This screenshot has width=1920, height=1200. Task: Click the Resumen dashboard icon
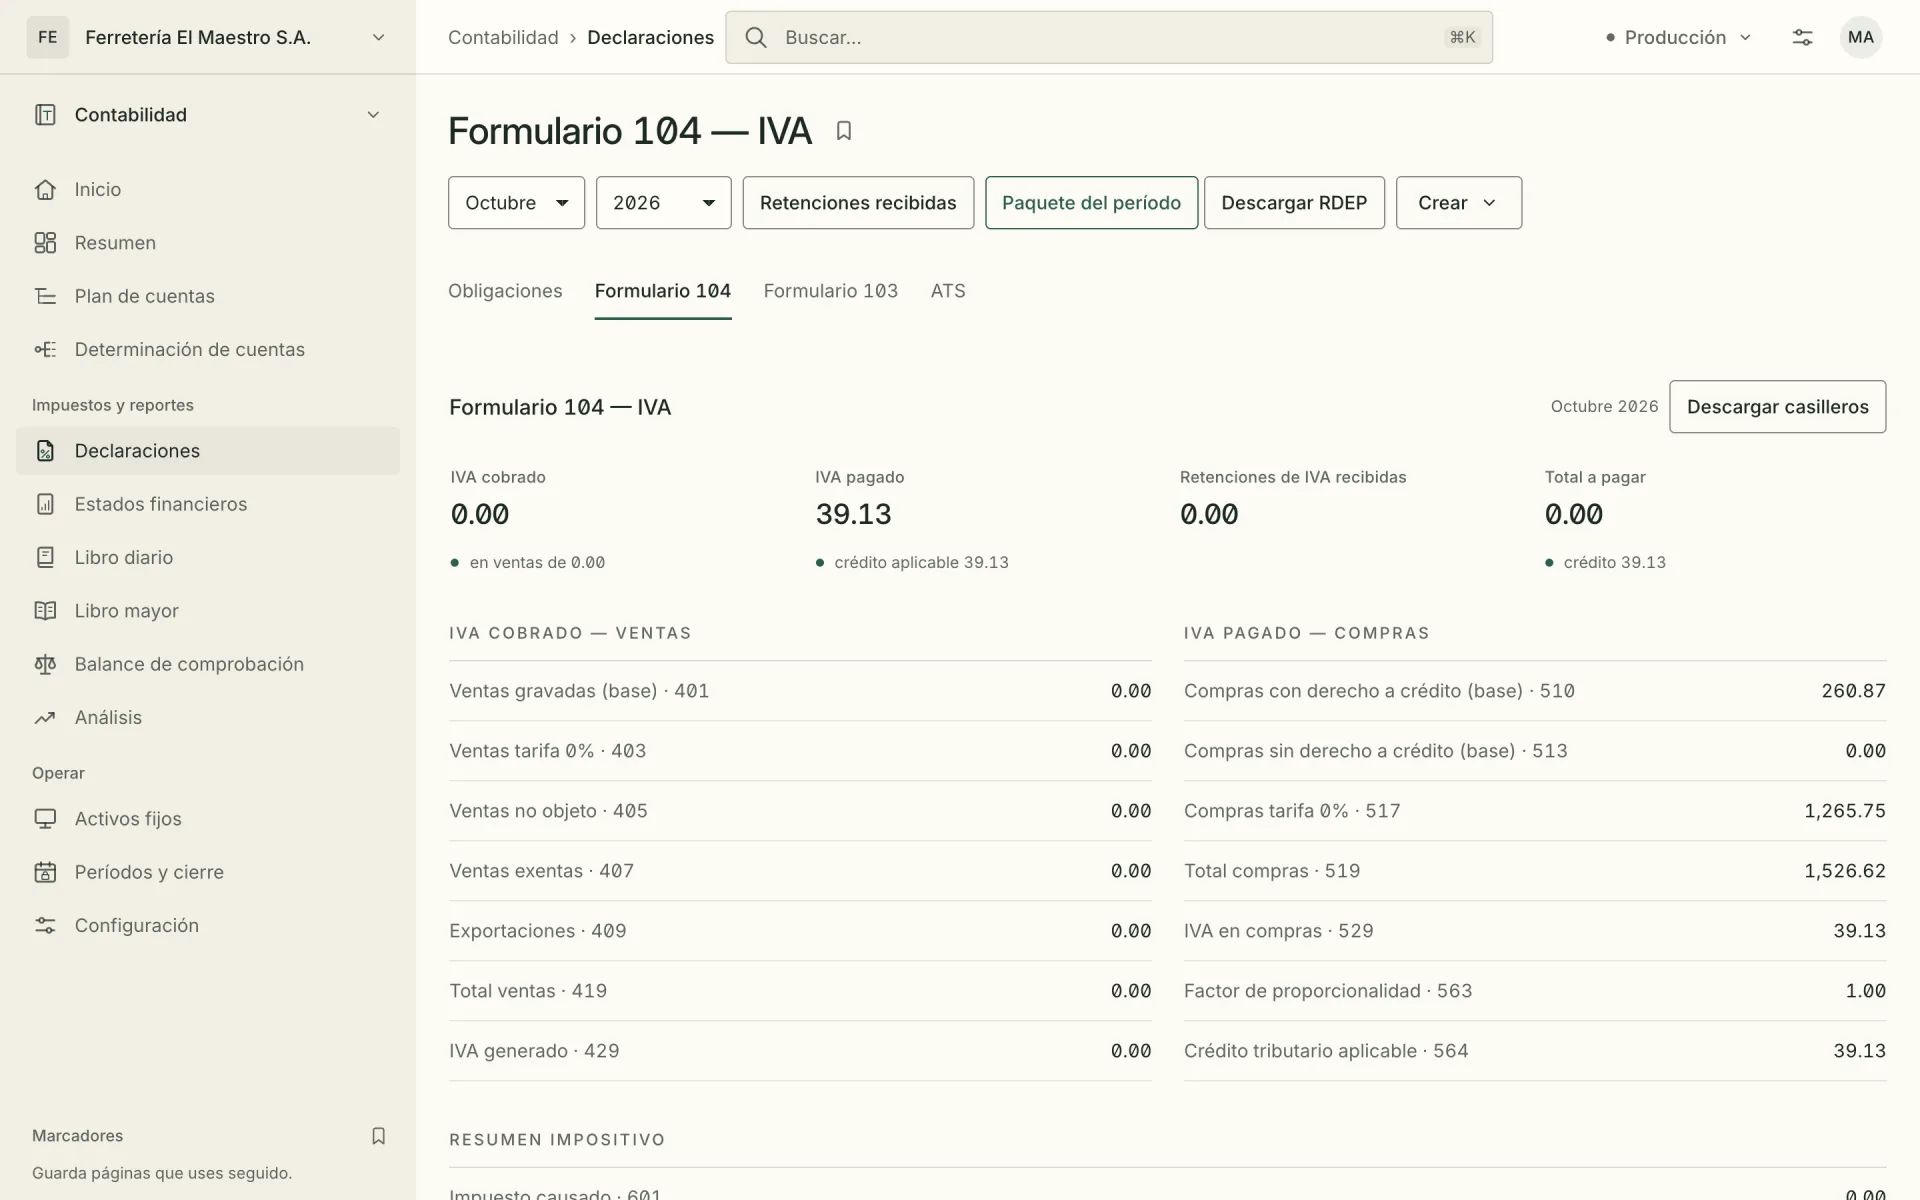pyautogui.click(x=45, y=243)
